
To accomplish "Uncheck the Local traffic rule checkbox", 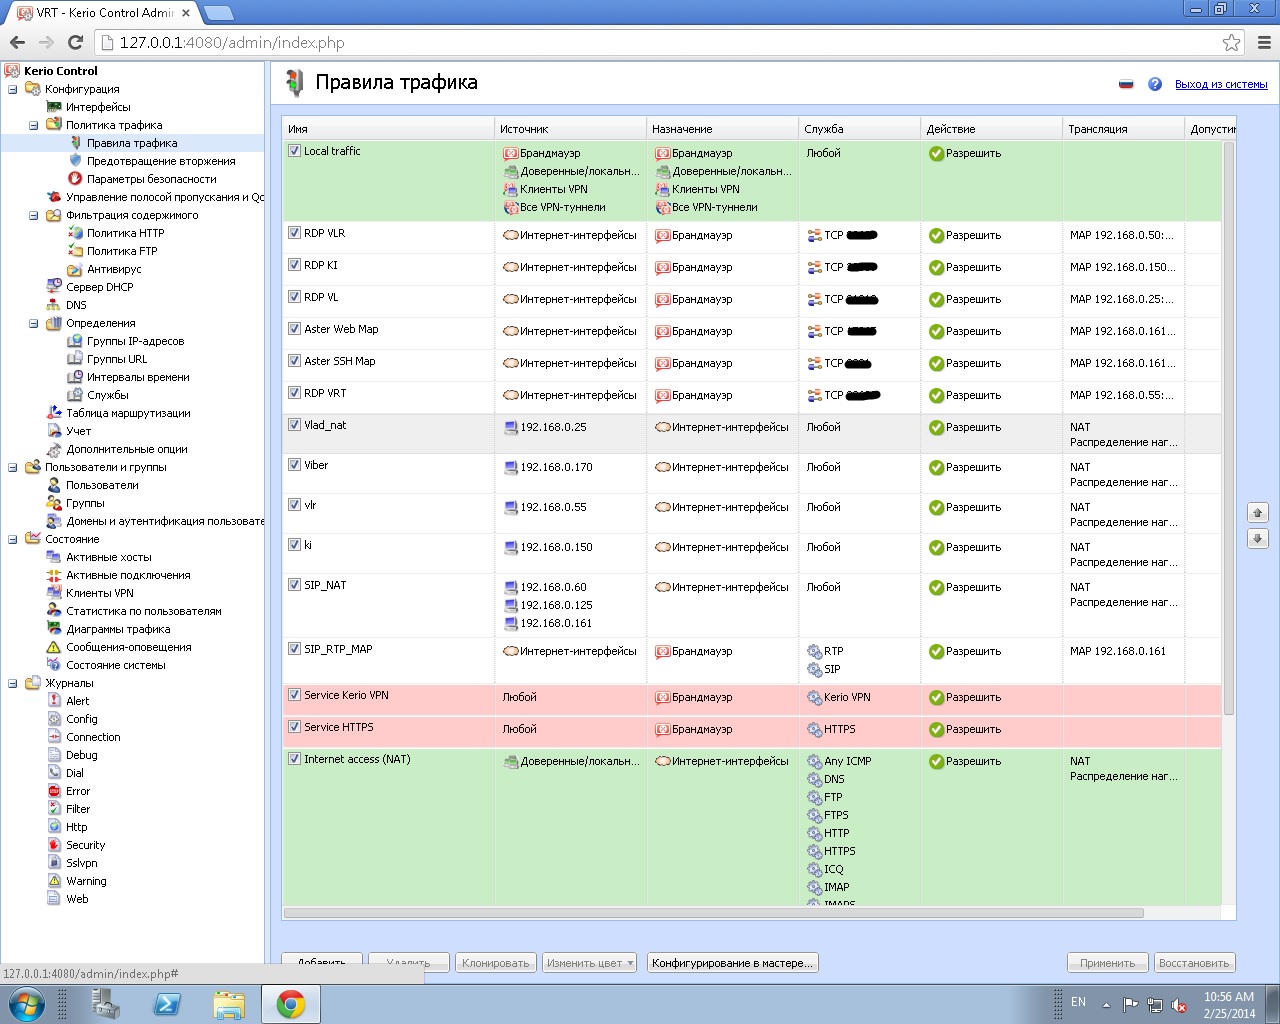I will [x=294, y=151].
